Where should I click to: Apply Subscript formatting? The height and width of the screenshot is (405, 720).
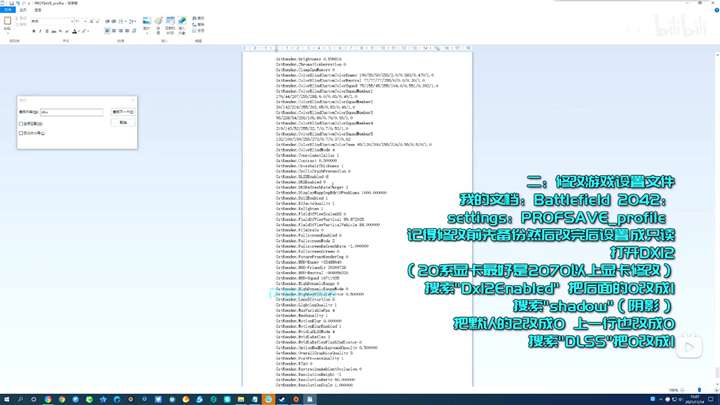coord(60,31)
